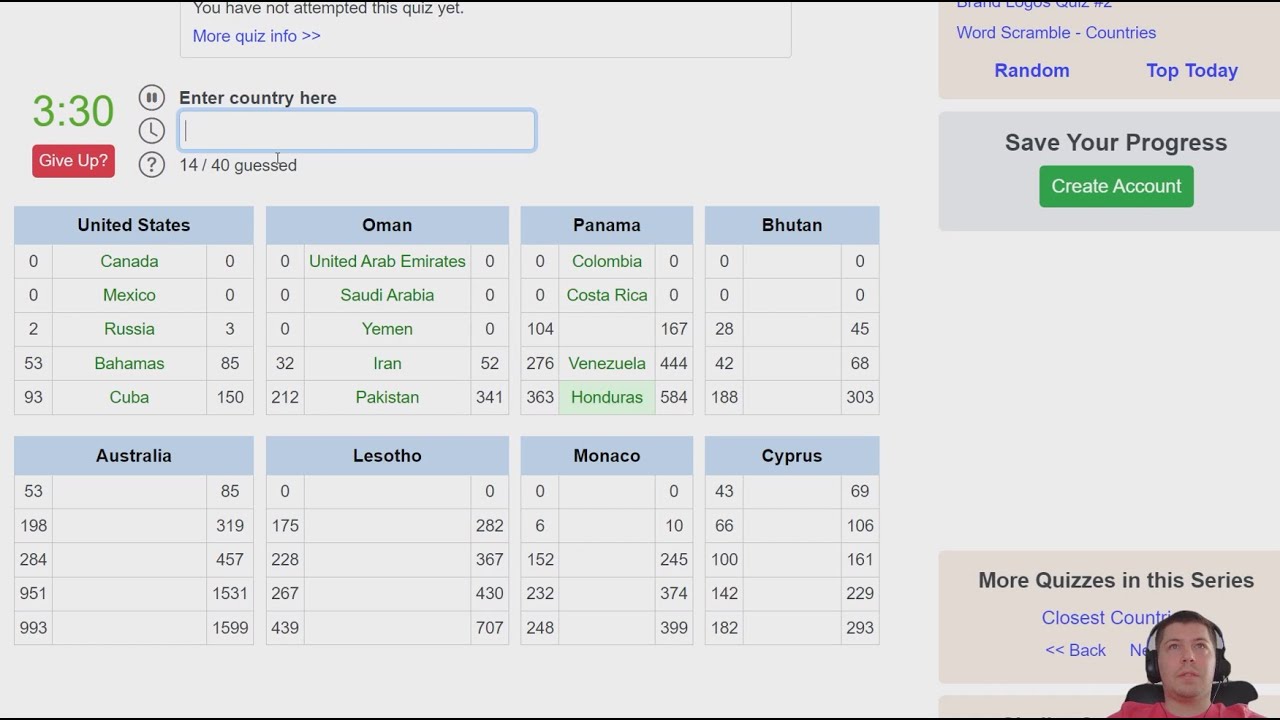Open the Random quiz link

(x=1032, y=70)
